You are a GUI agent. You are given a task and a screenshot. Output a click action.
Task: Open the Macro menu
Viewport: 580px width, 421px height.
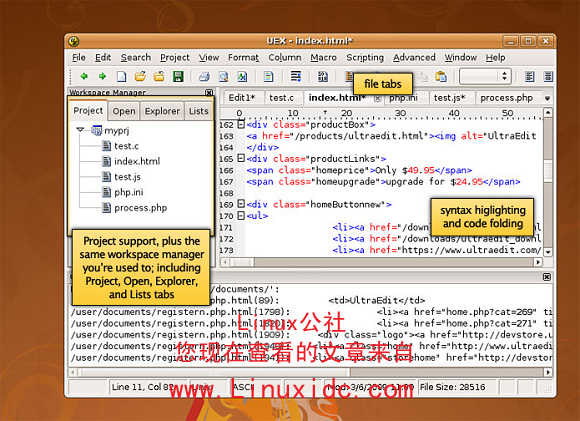(324, 58)
